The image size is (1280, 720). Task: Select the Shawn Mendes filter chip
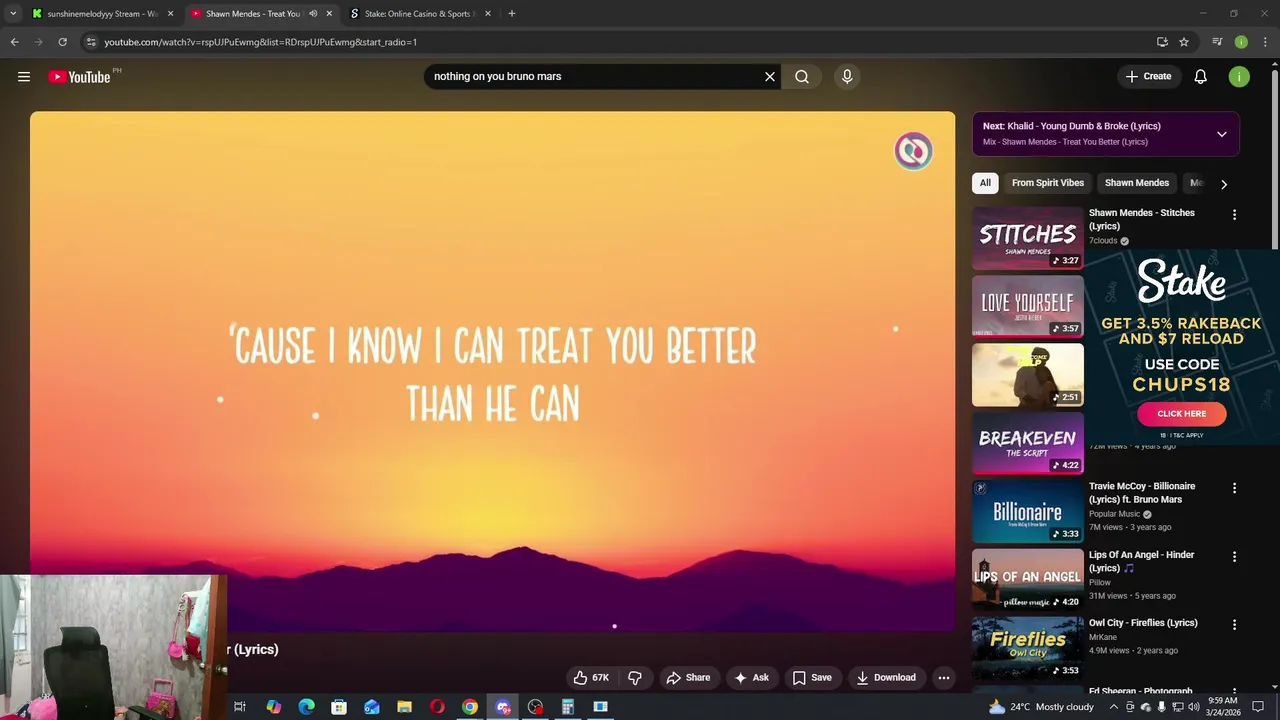click(1137, 183)
